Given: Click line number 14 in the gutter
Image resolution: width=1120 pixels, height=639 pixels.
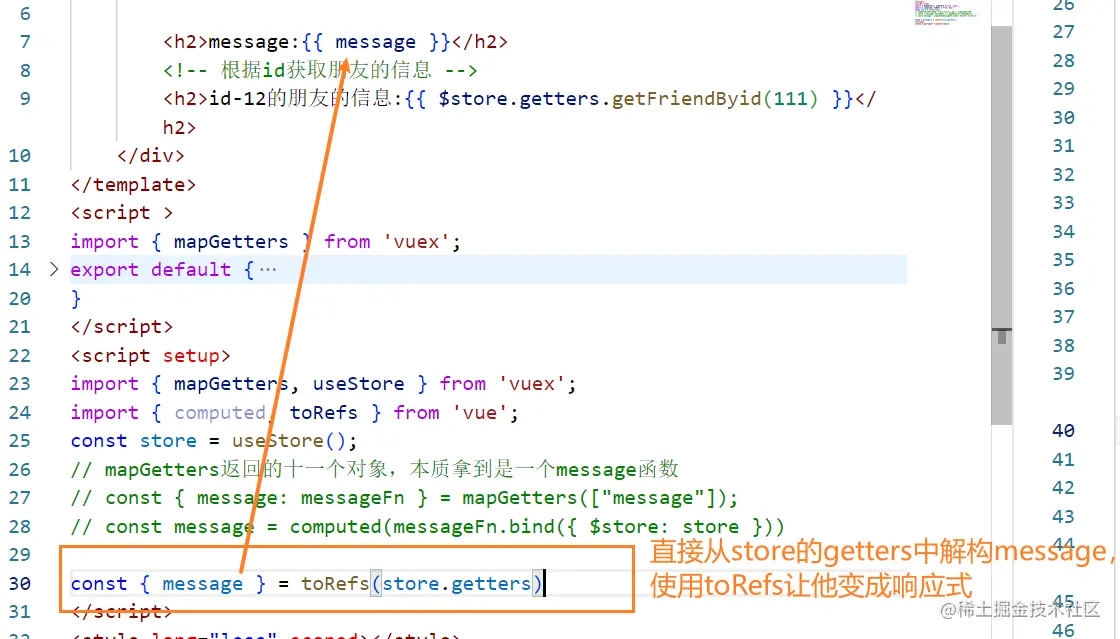Looking at the screenshot, I should (x=20, y=270).
